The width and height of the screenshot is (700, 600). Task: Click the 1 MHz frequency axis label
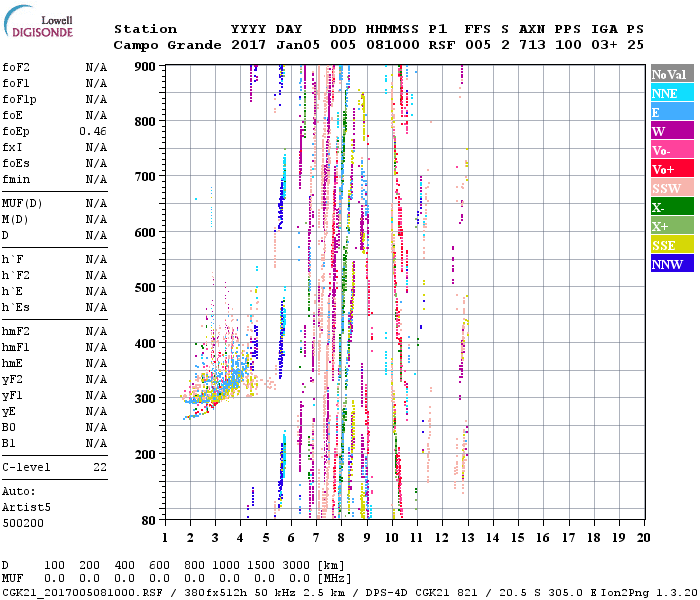(165, 538)
